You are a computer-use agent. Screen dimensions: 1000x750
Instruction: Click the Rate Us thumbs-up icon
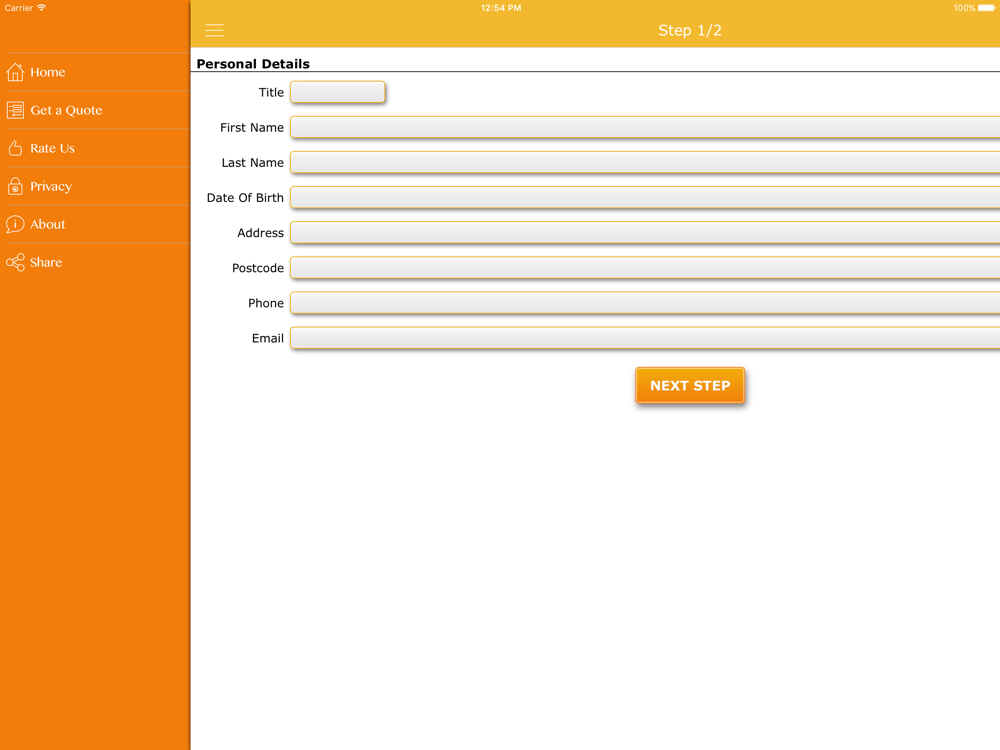[x=15, y=149]
